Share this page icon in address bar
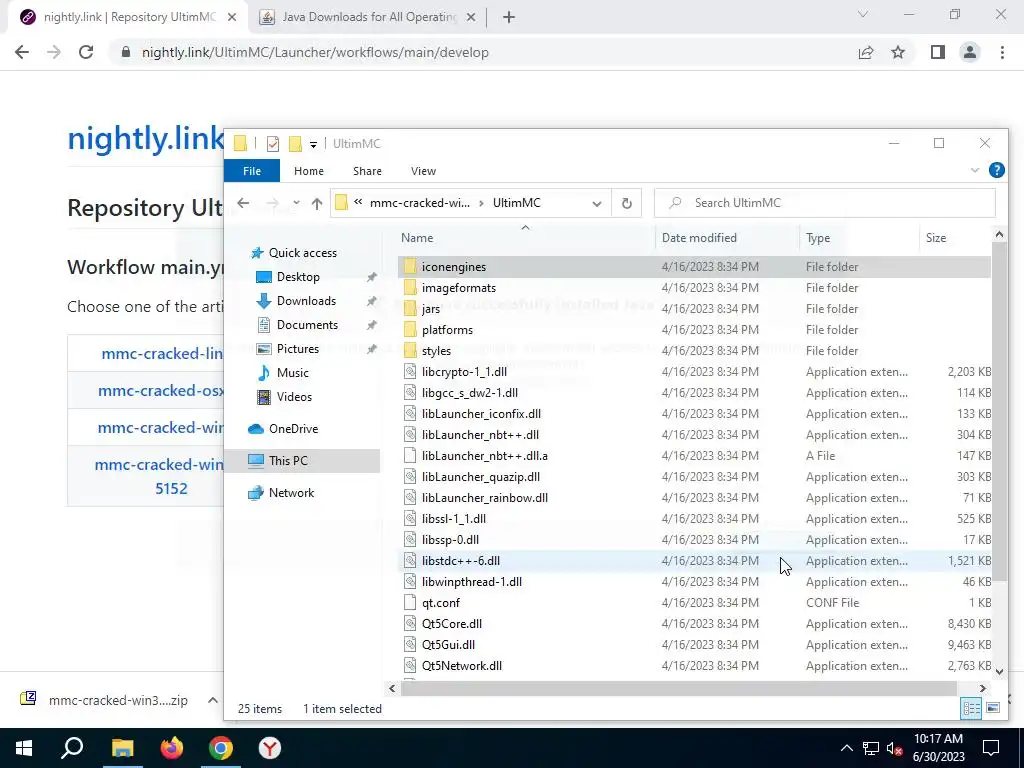This screenshot has height=768, width=1024. [866, 52]
